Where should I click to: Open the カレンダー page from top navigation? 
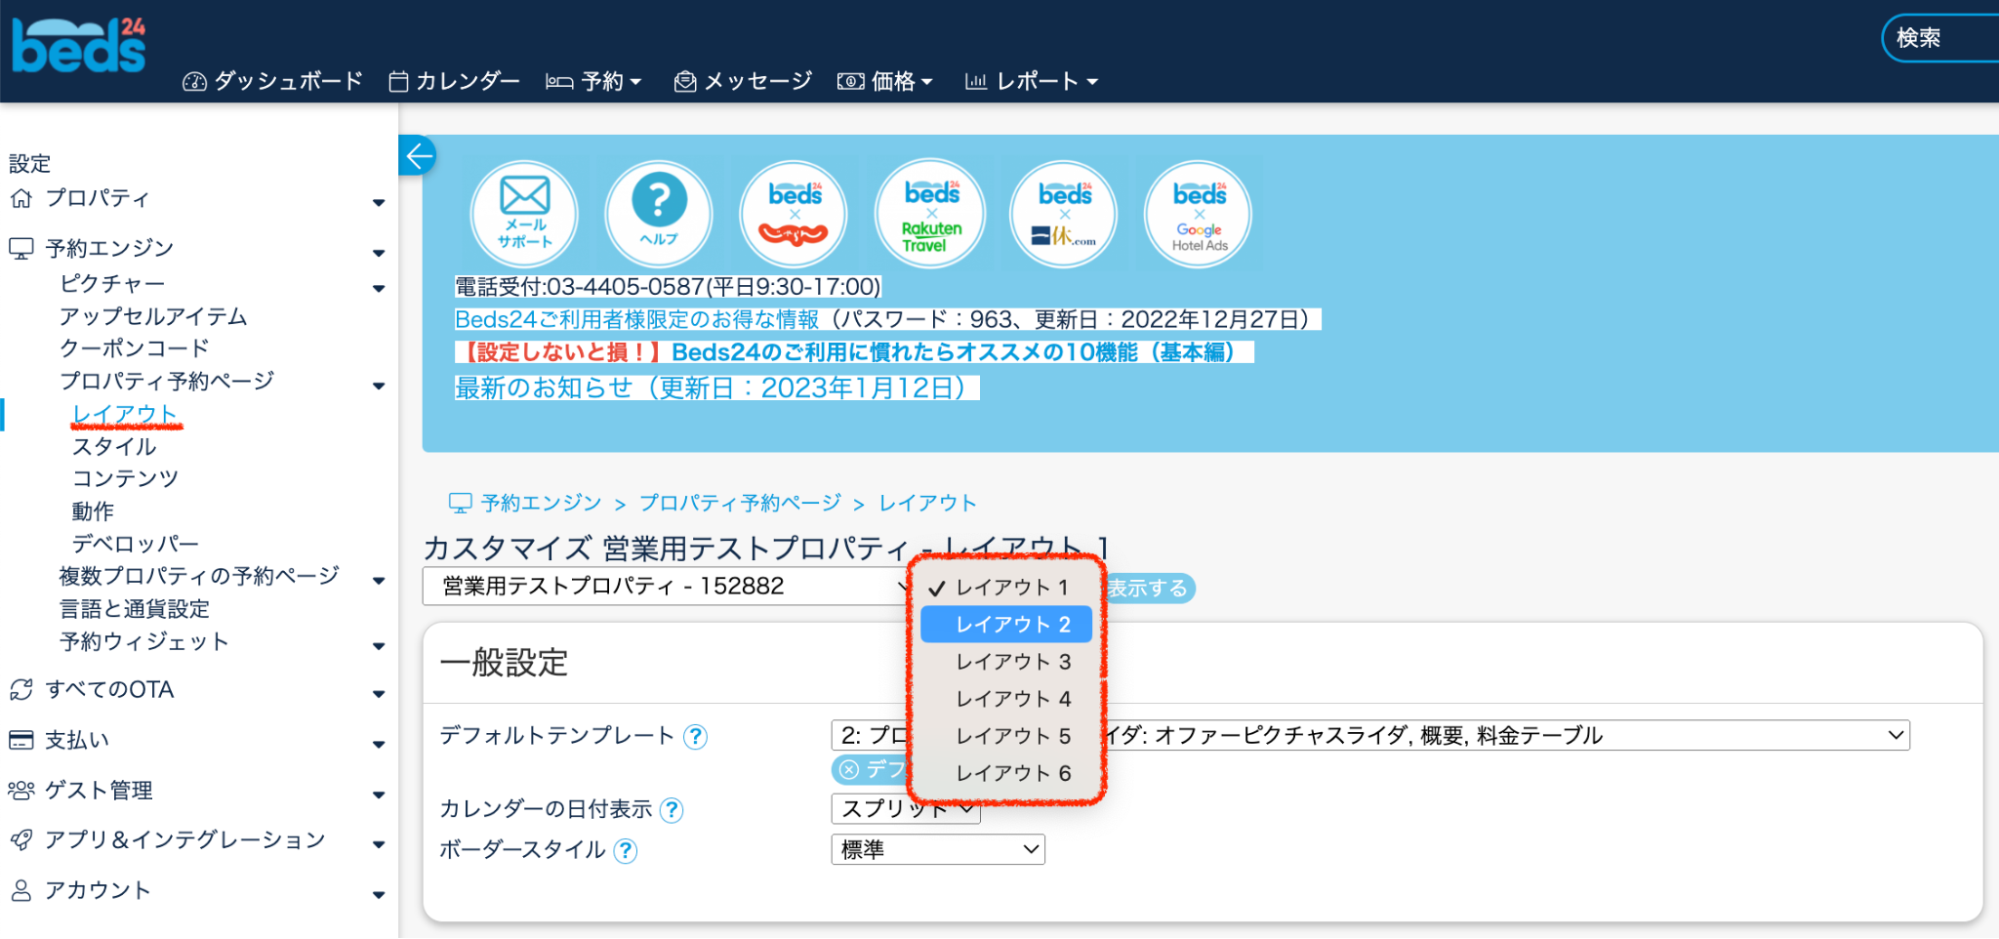455,81
